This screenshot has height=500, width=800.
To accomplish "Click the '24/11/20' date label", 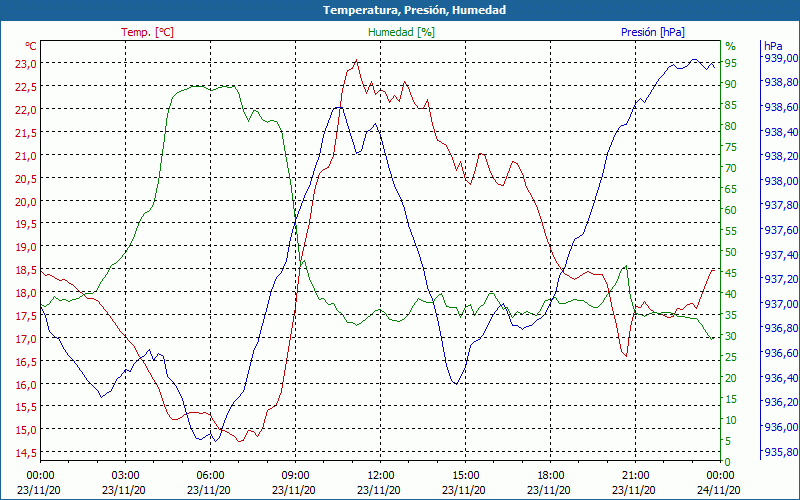I will pyautogui.click(x=719, y=491).
